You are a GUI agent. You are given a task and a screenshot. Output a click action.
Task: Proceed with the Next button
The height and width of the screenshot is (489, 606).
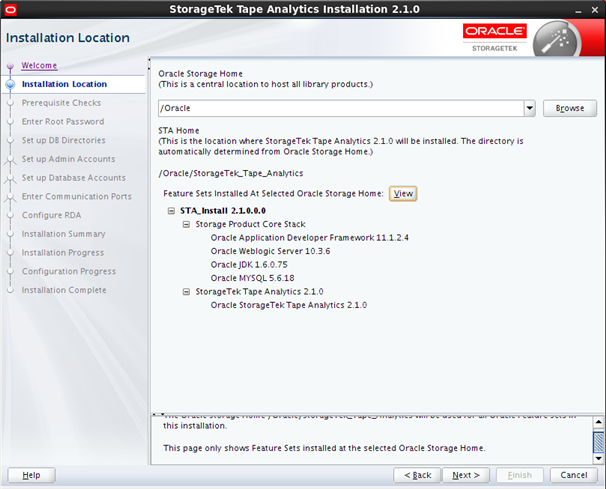click(466, 475)
